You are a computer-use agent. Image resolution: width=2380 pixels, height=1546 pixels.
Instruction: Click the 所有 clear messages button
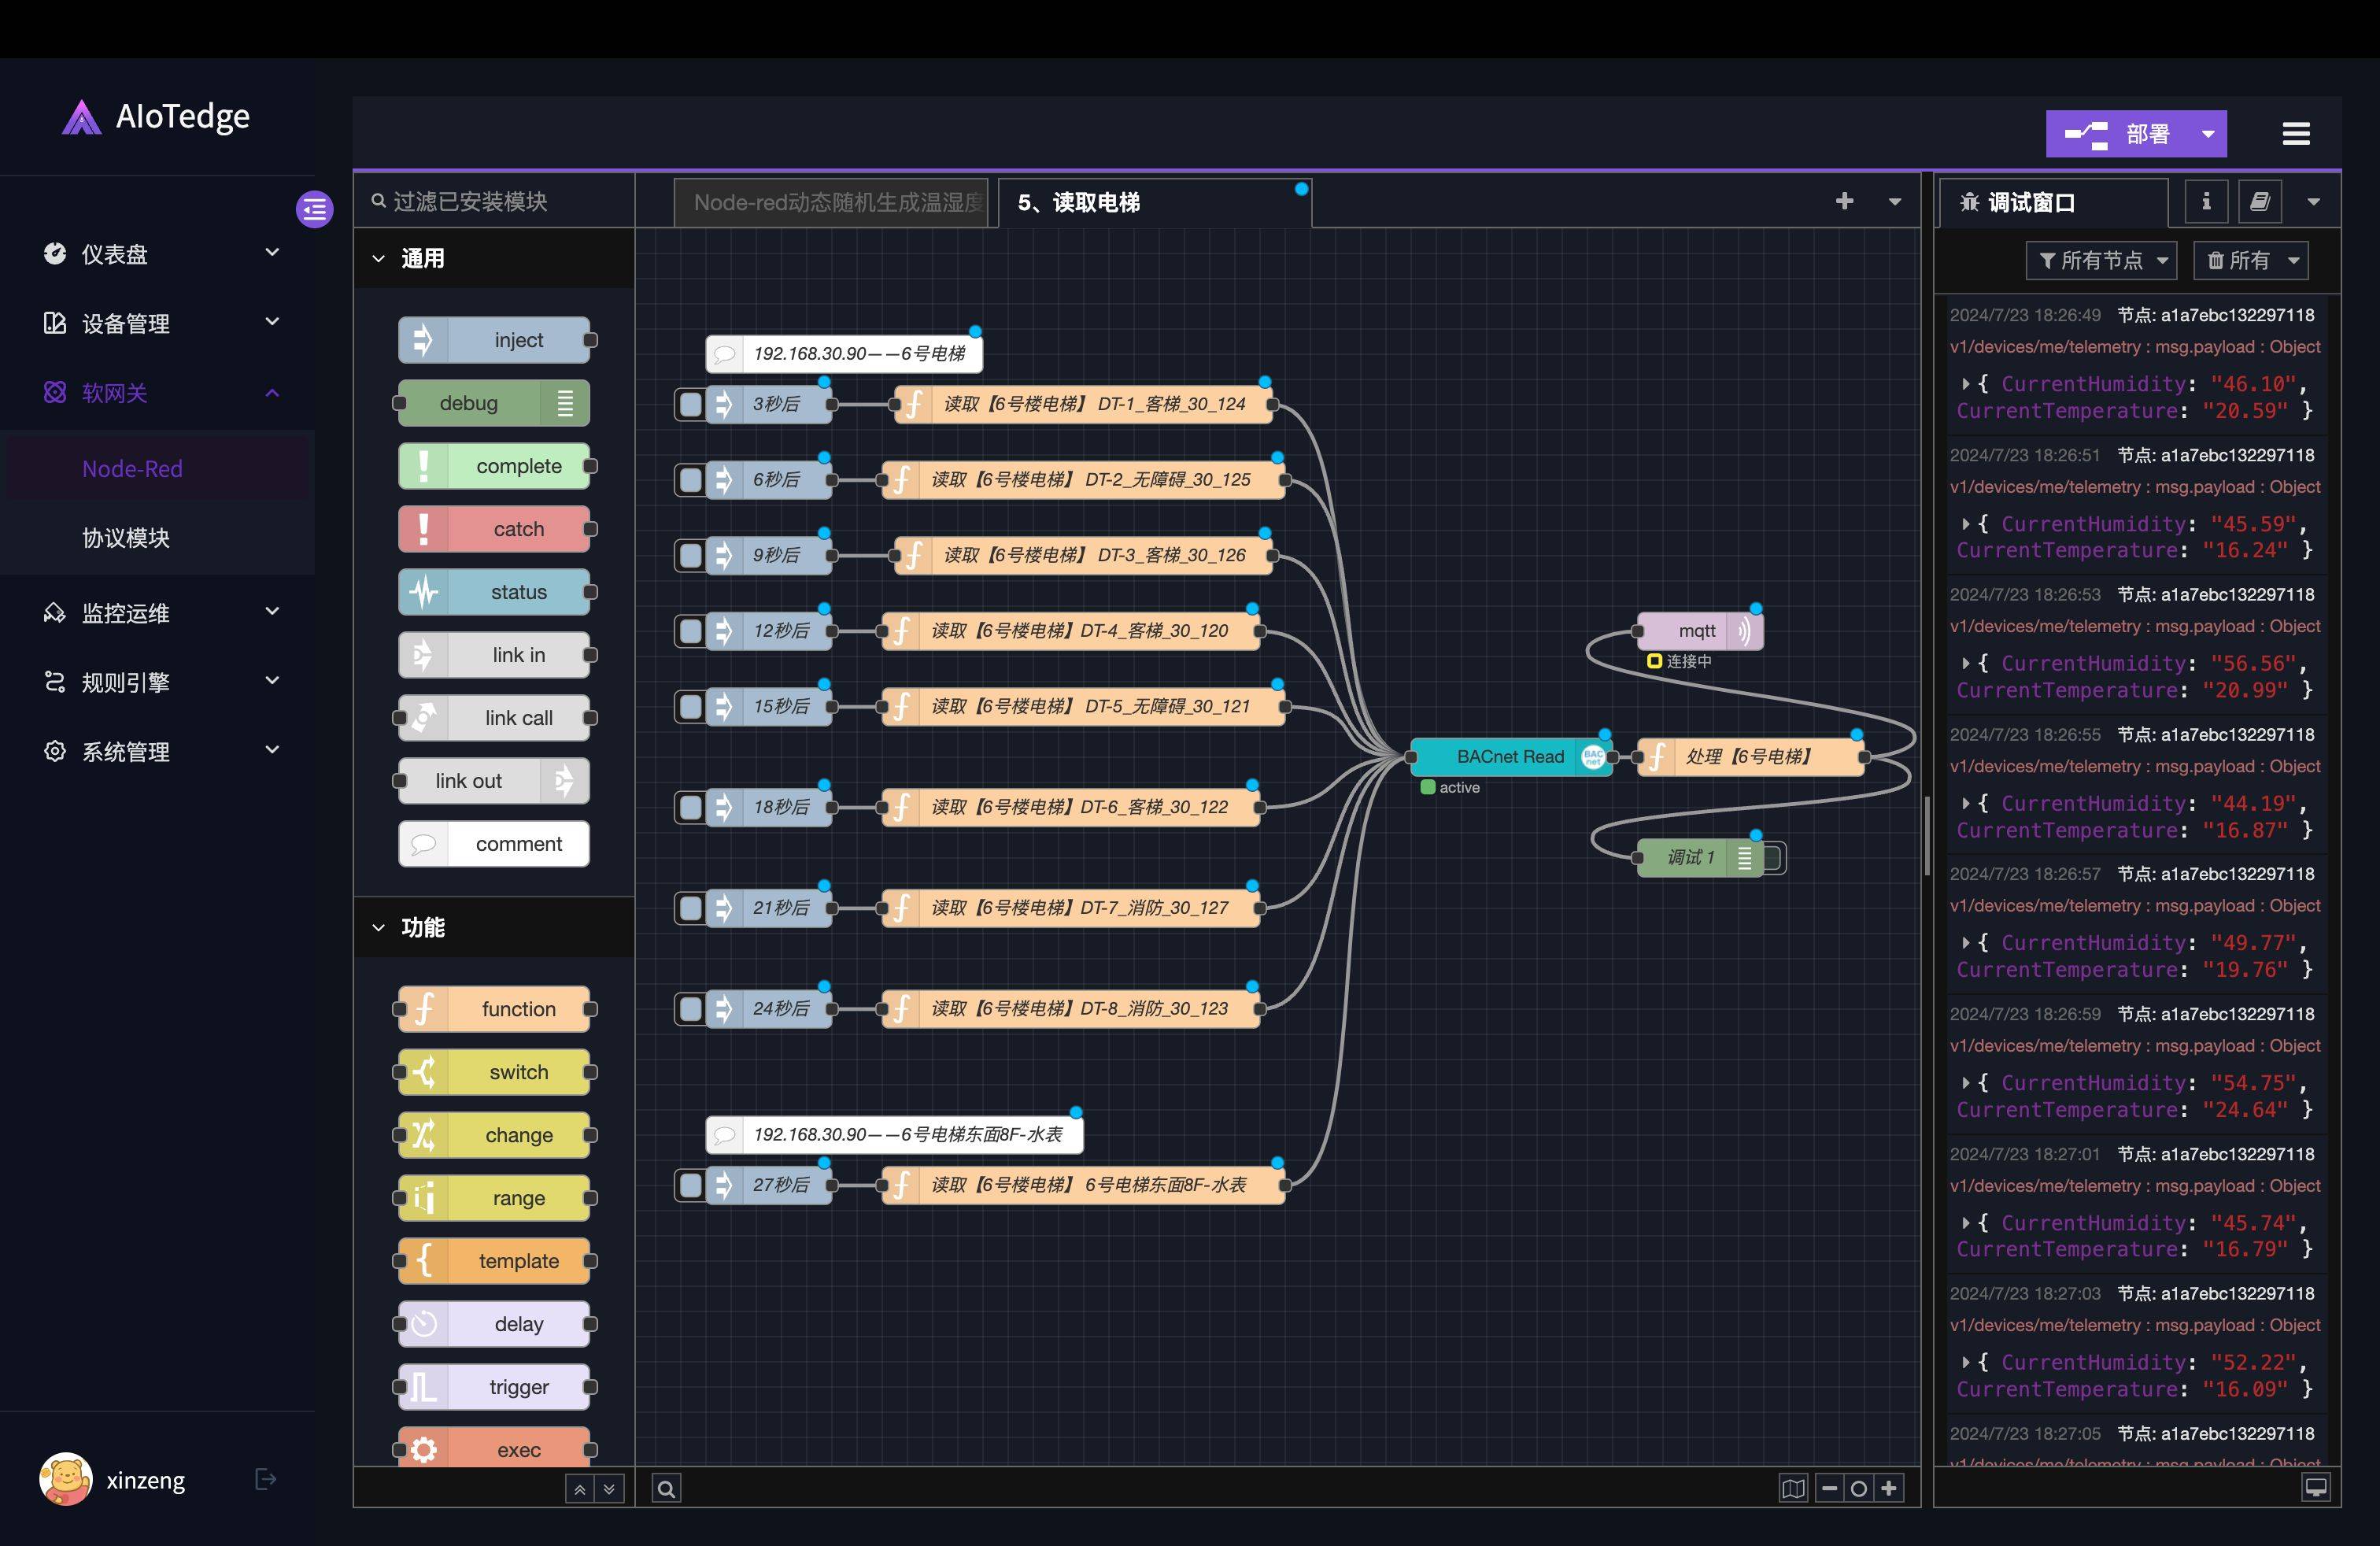(x=2239, y=261)
